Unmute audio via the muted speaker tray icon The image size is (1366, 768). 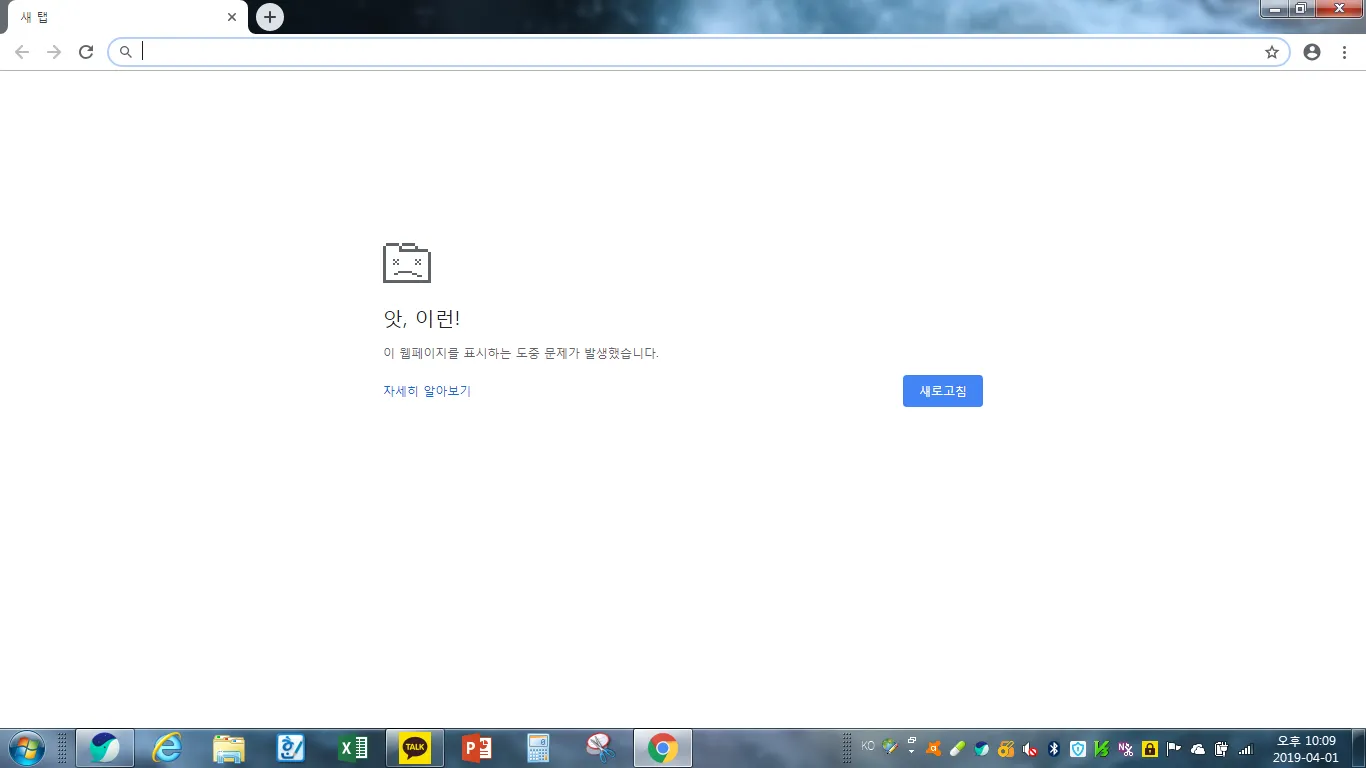point(1029,747)
